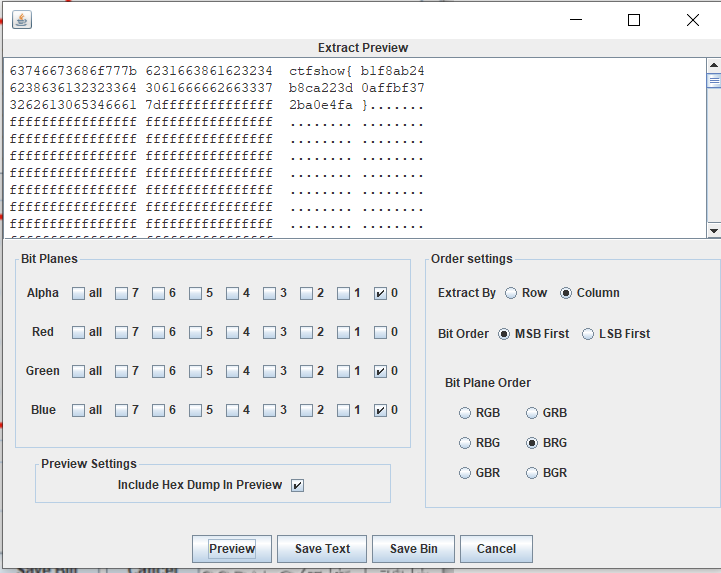Maximize the extract preview window

pyautogui.click(x=633, y=20)
